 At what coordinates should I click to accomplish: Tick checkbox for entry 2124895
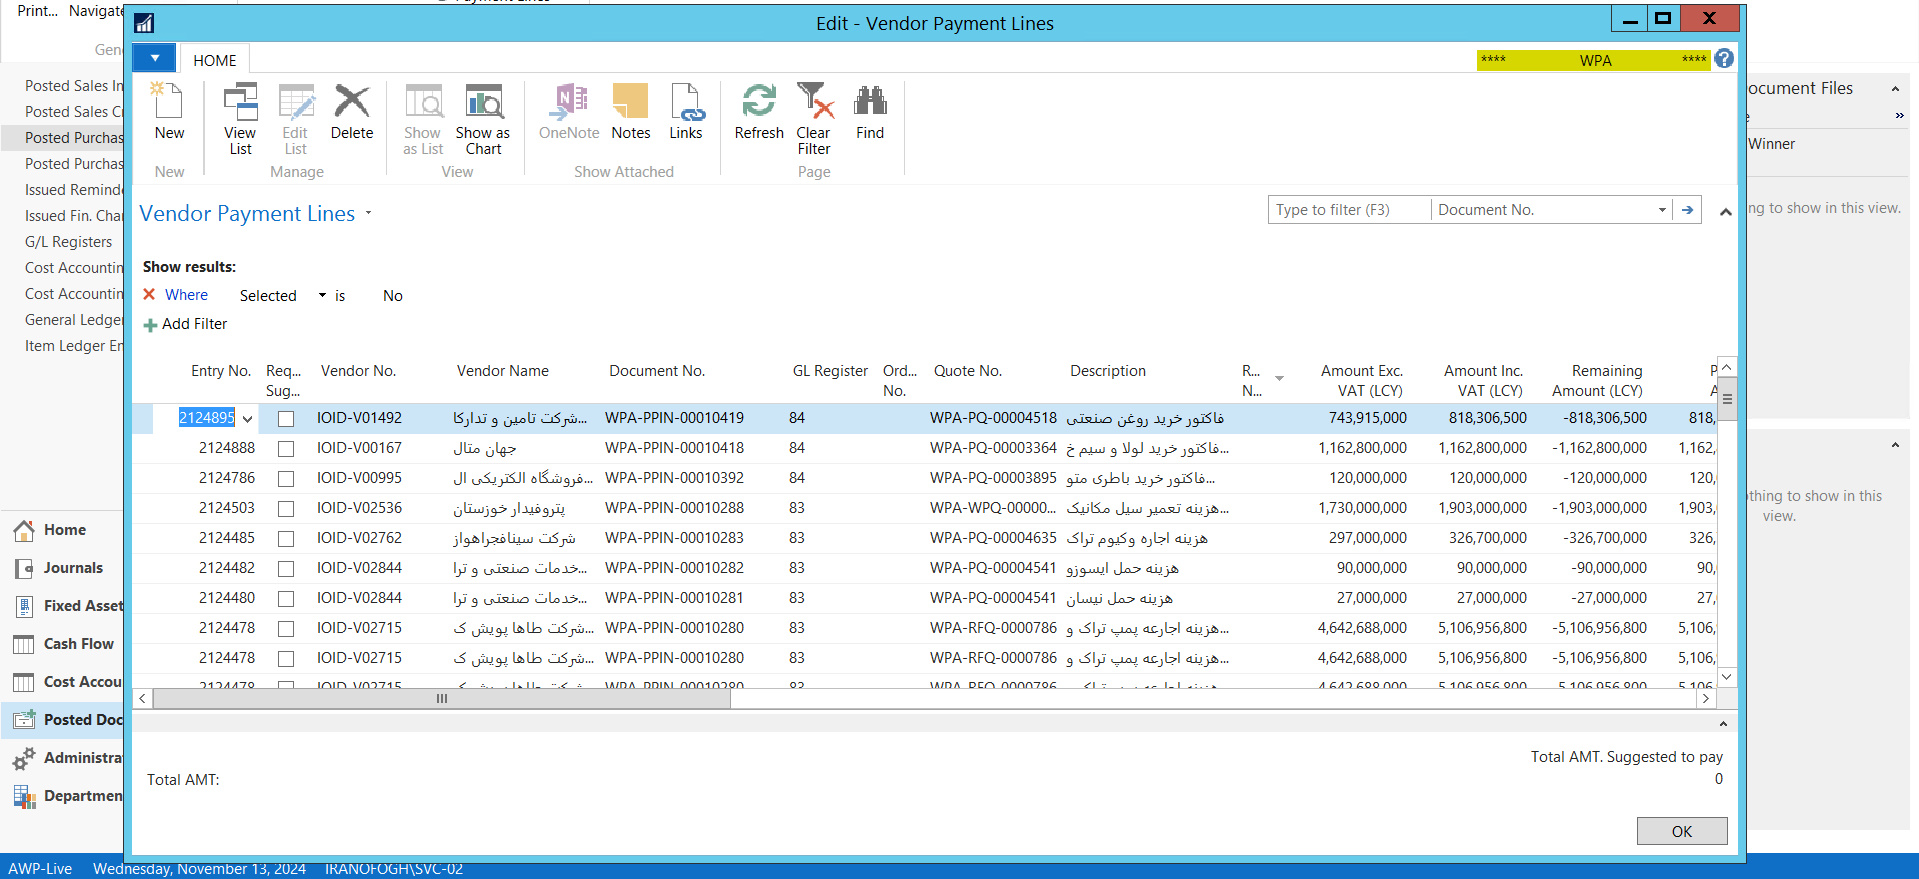point(286,419)
